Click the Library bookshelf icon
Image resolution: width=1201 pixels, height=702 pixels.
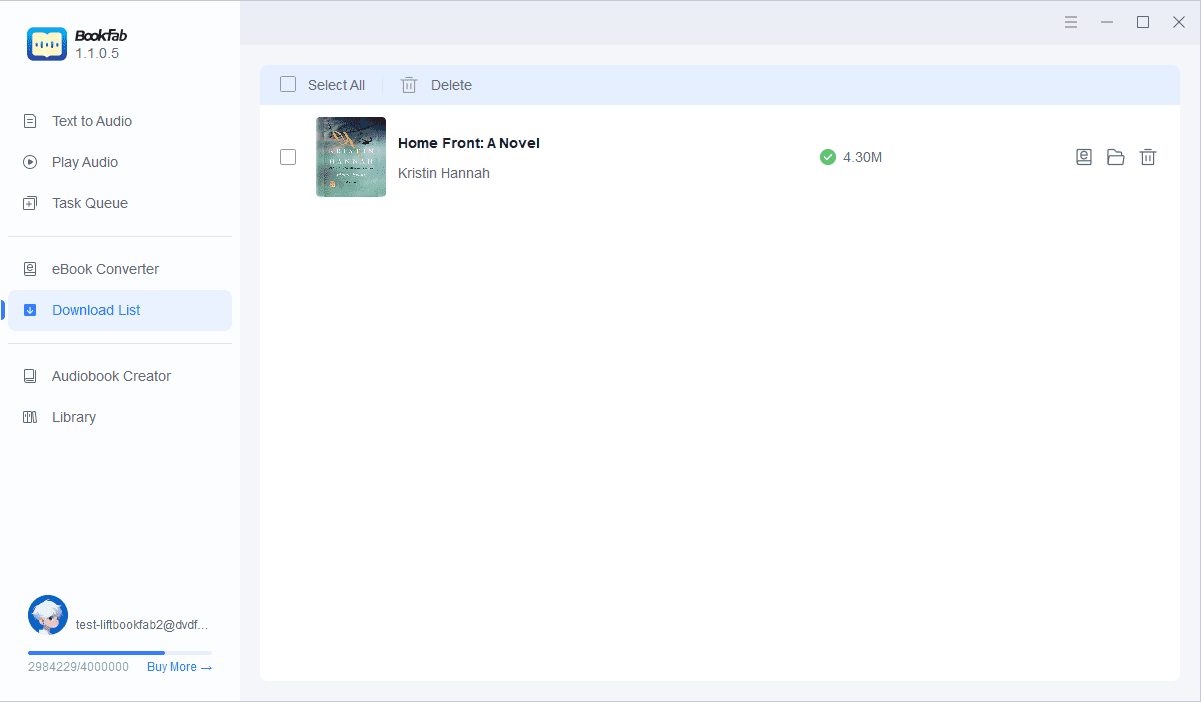[x=30, y=417]
